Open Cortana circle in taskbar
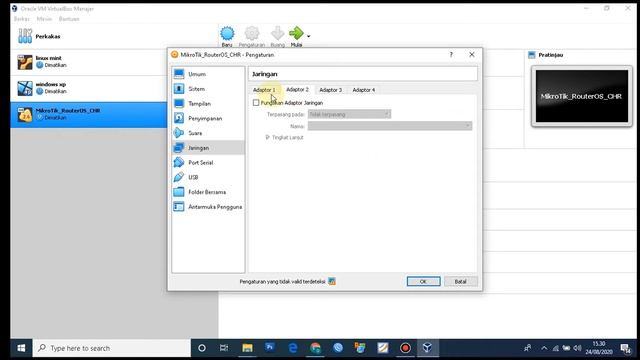 coord(202,348)
